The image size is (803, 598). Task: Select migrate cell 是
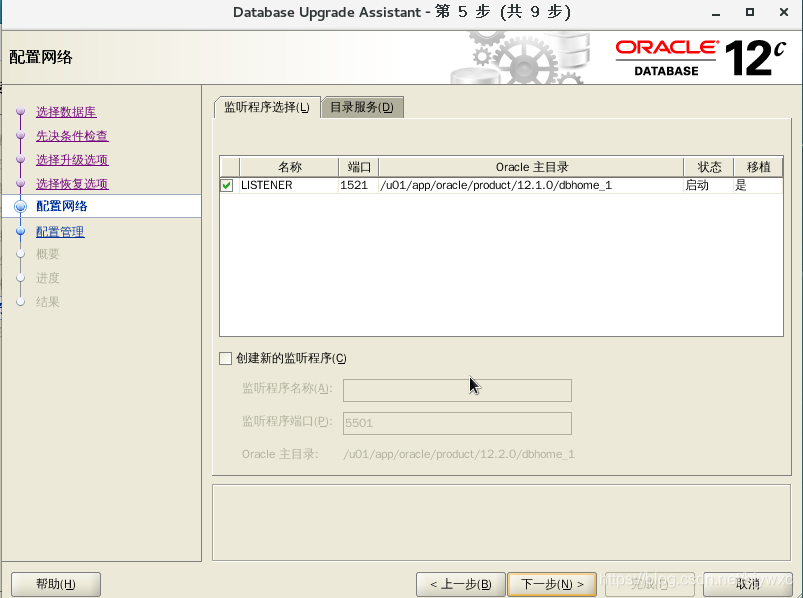point(758,185)
